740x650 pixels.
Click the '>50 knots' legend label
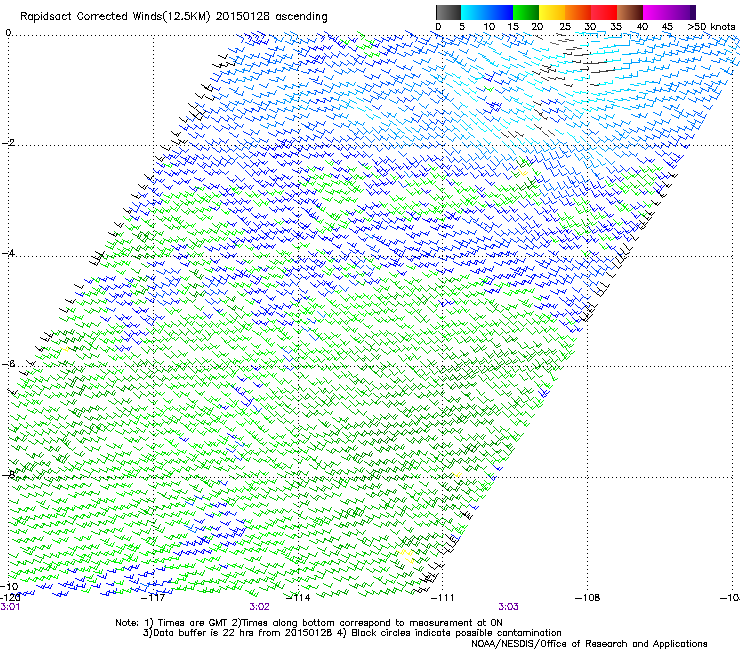pos(711,27)
